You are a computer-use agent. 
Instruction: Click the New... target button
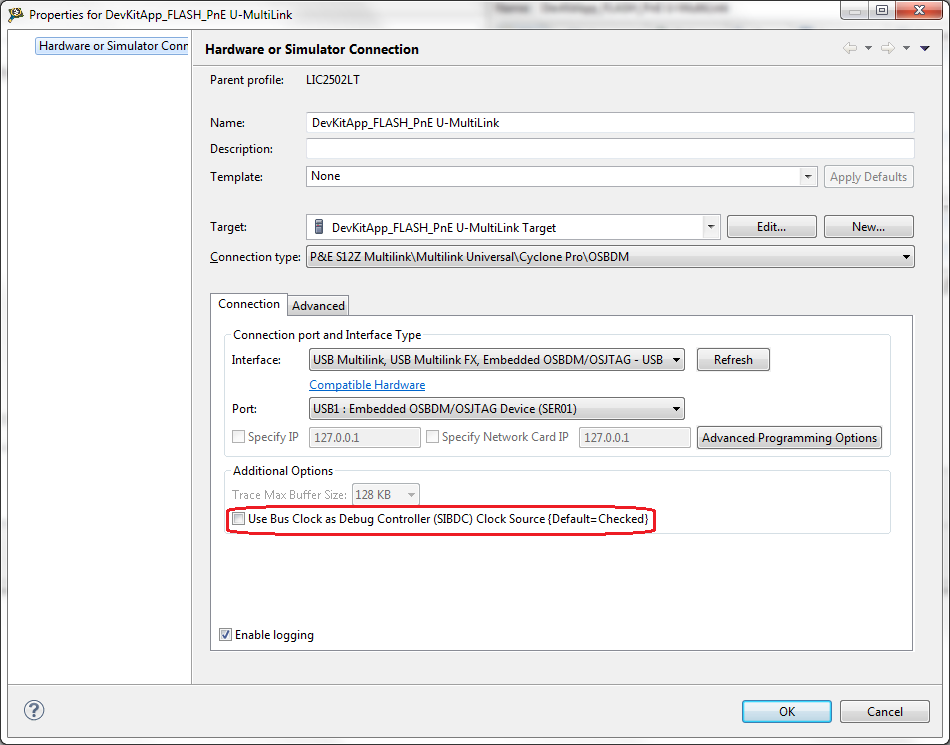868,227
